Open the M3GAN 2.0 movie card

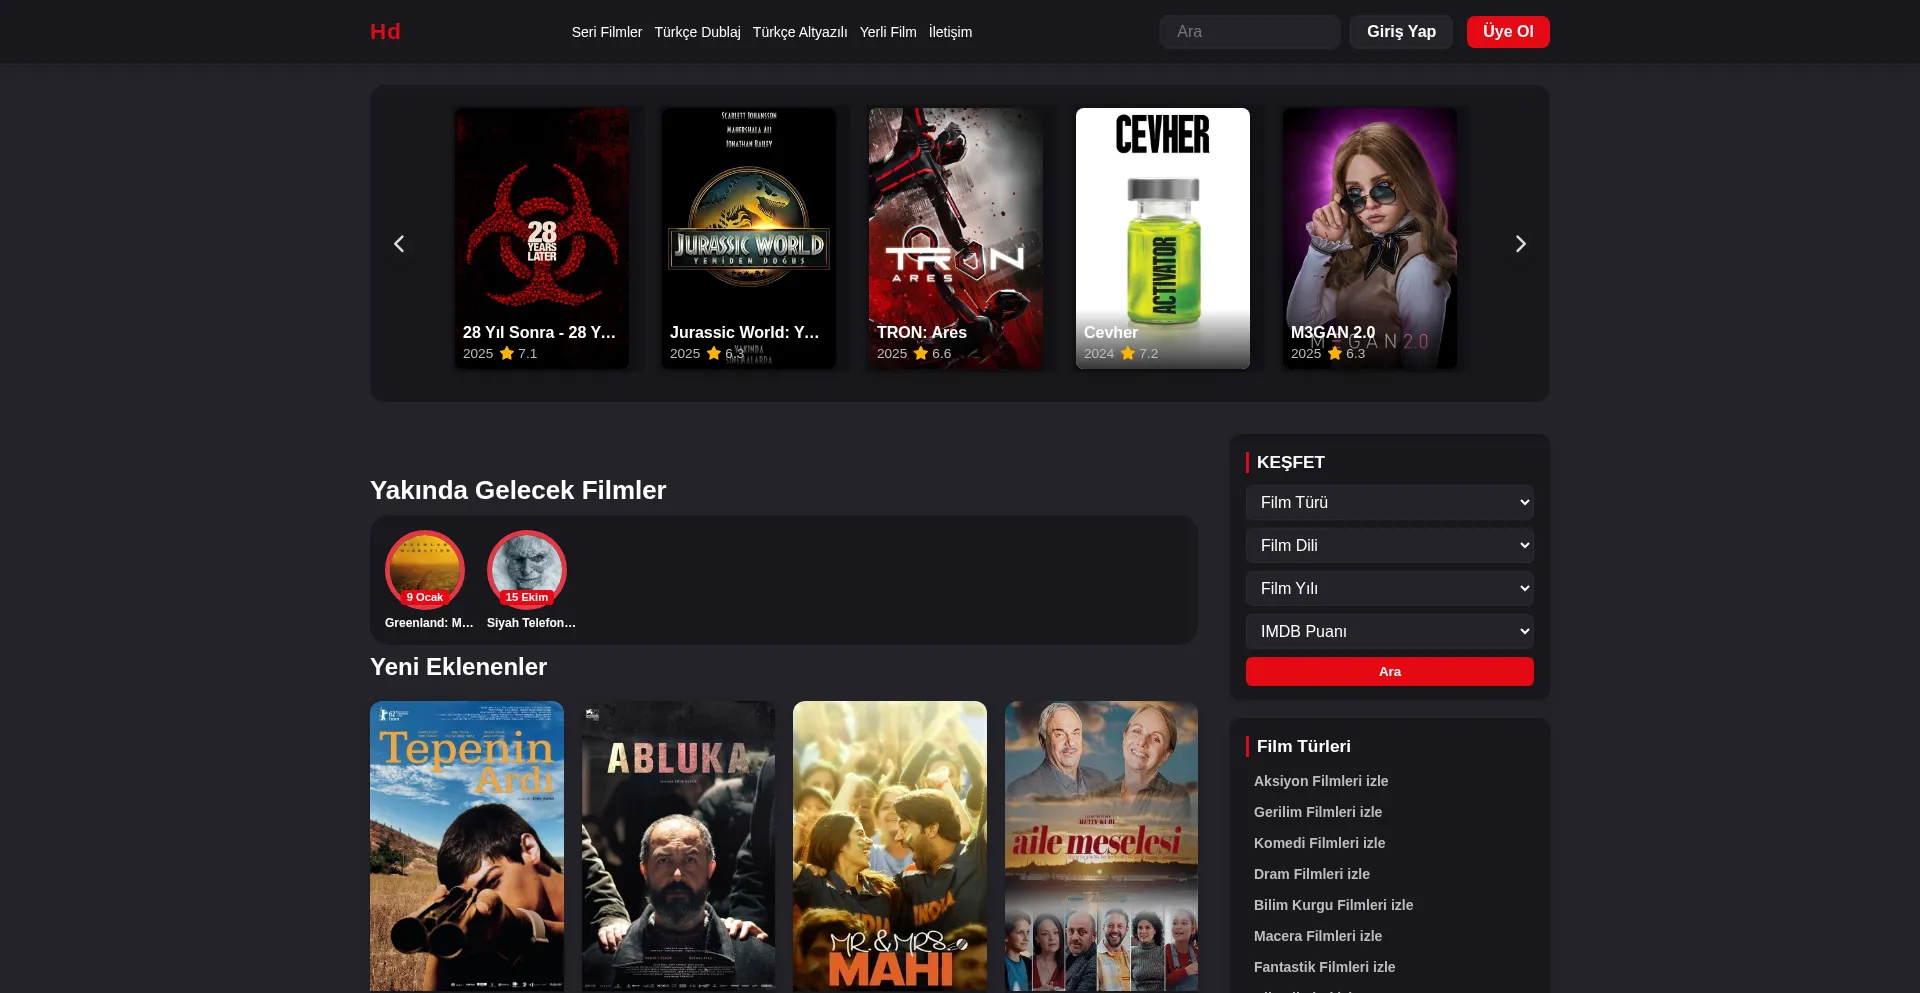1370,238
